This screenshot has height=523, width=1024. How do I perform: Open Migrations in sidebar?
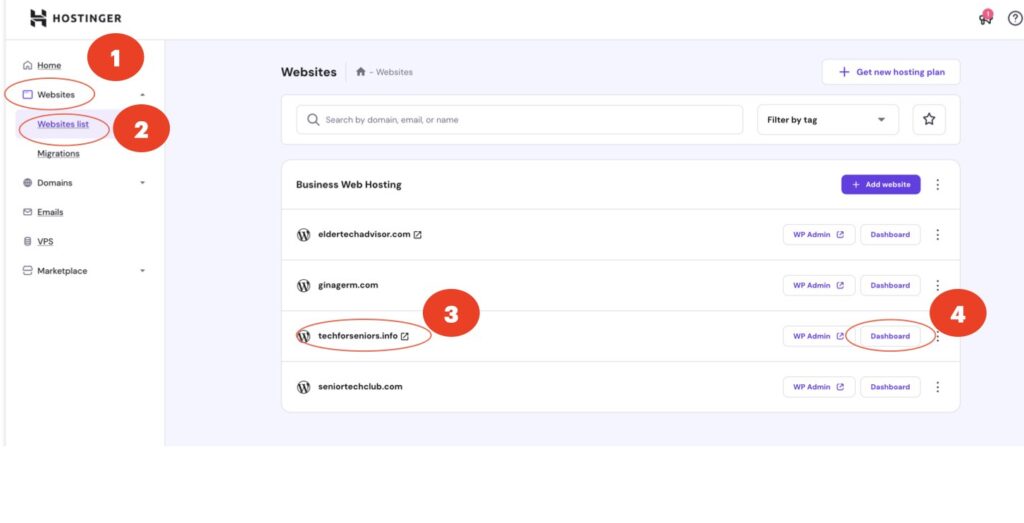coord(58,154)
